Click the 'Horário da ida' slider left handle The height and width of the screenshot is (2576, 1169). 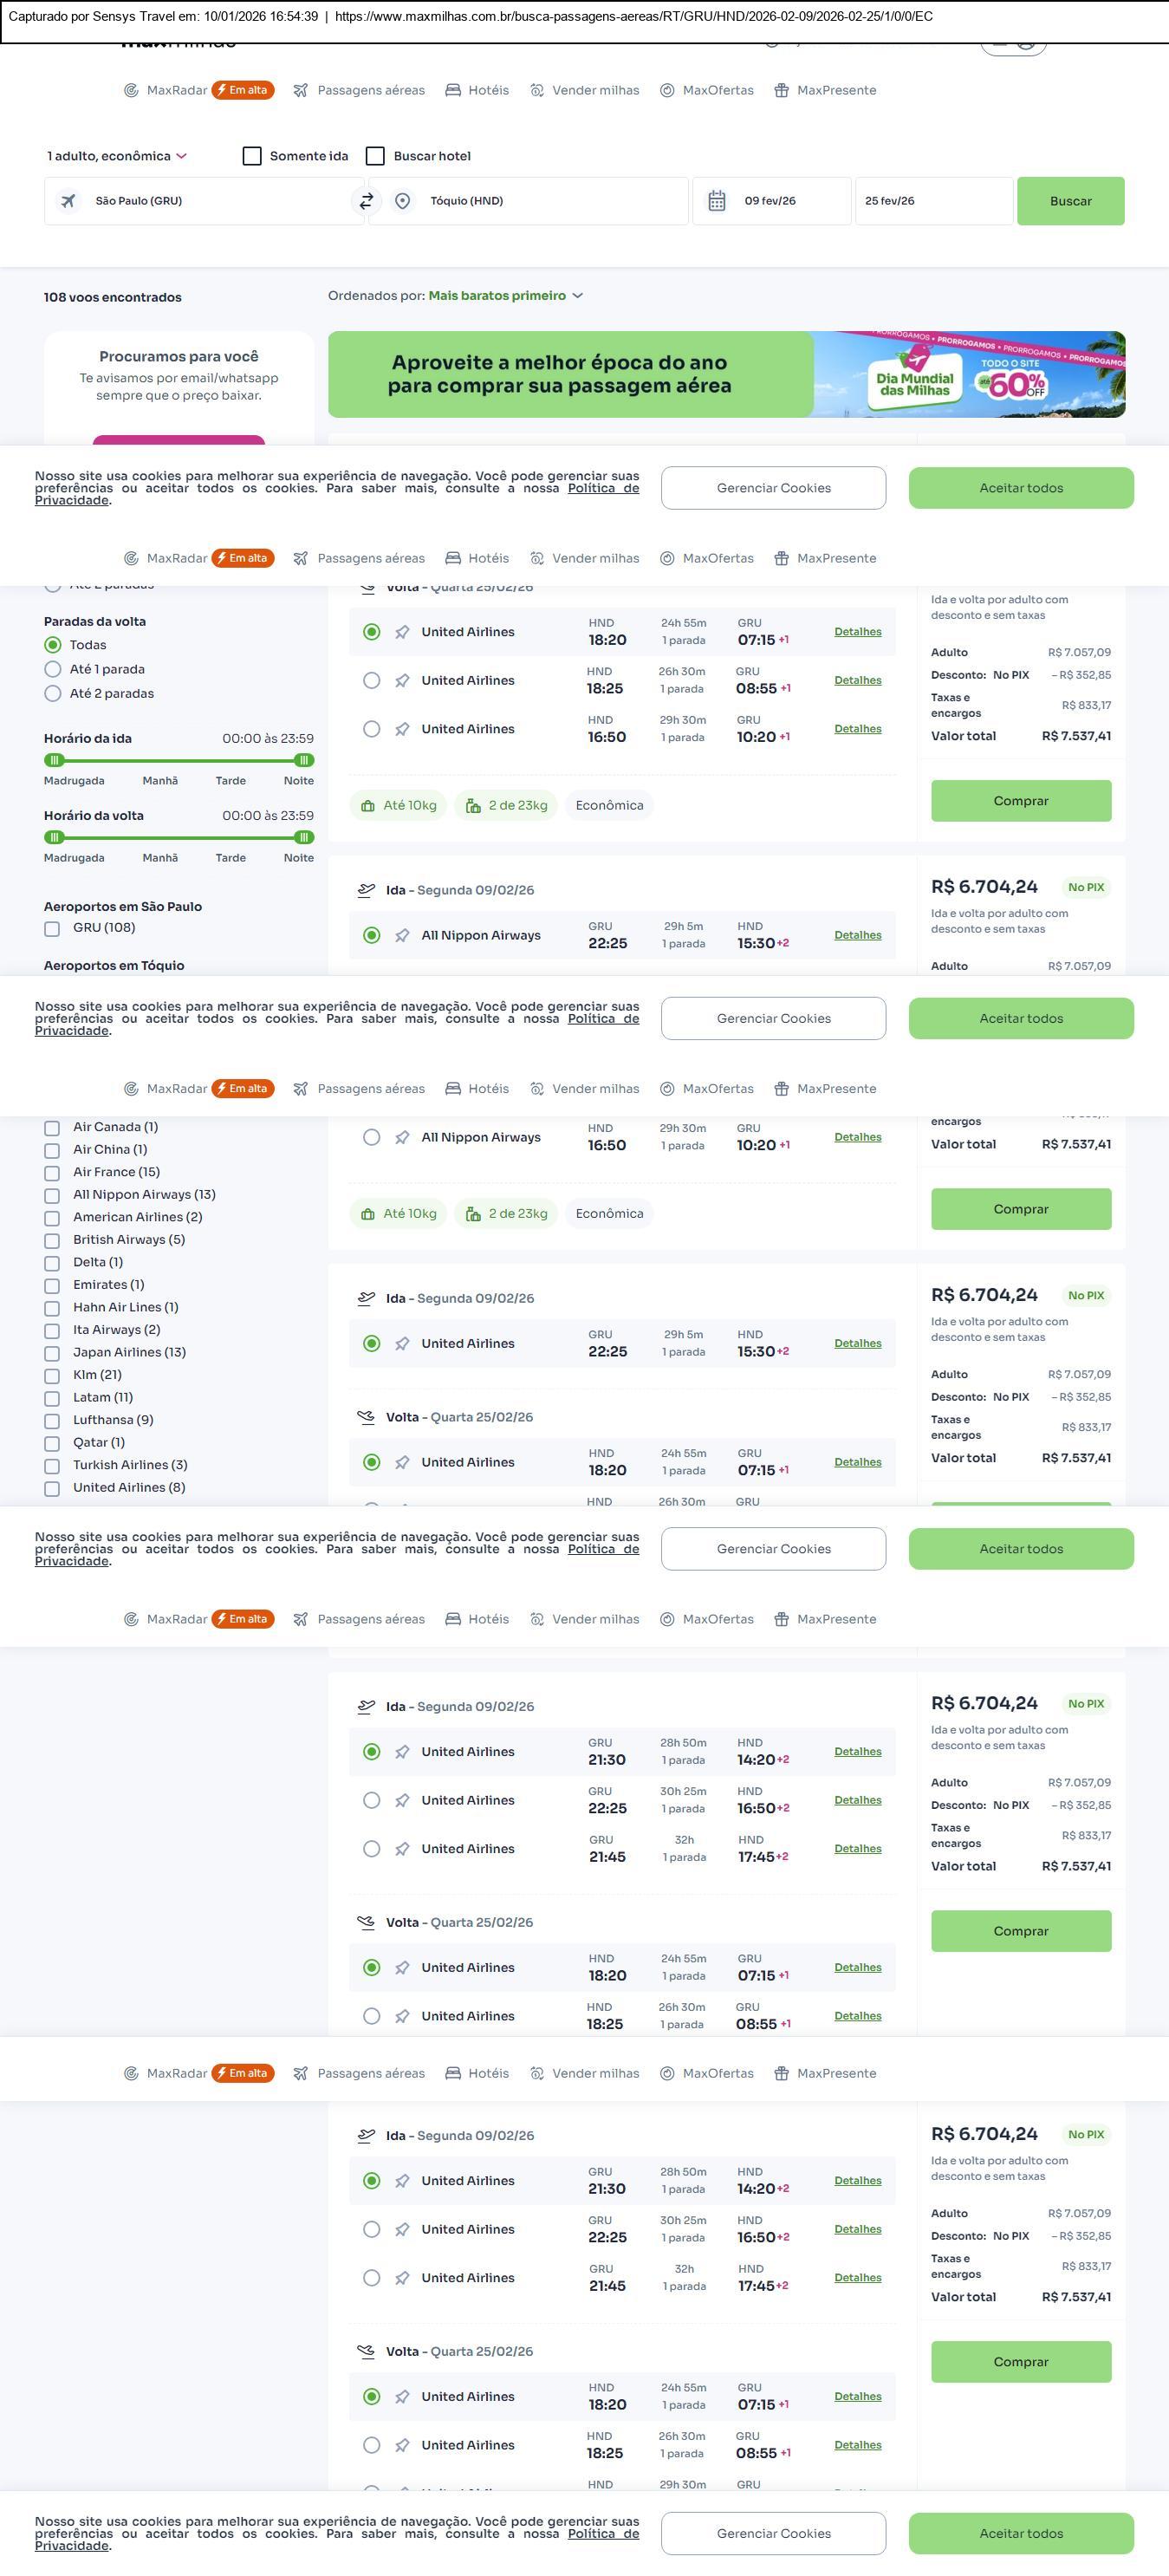coord(55,761)
